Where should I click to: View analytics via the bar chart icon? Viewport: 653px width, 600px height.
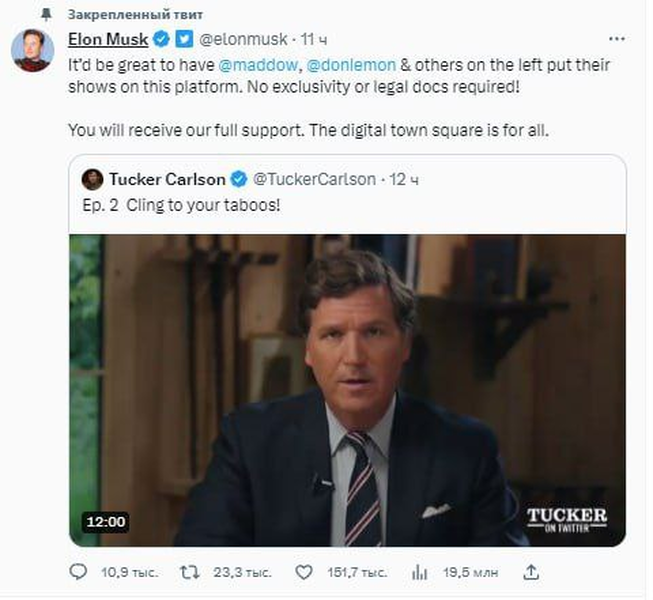419,573
